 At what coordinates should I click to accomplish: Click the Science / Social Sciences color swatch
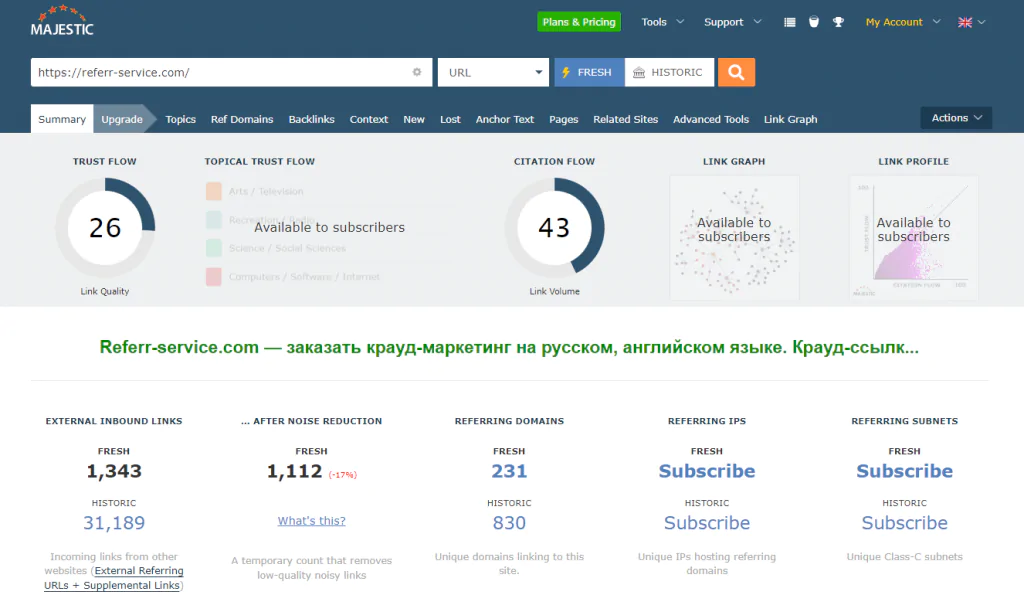[x=214, y=248]
